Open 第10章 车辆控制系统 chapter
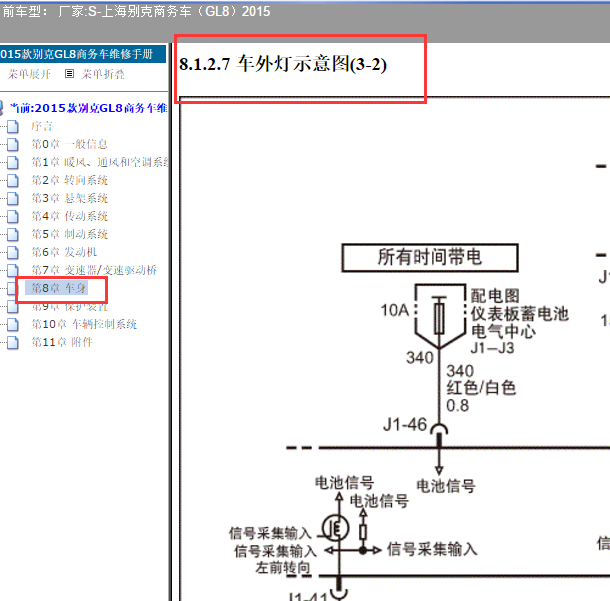The height and width of the screenshot is (601, 610). 84,324
